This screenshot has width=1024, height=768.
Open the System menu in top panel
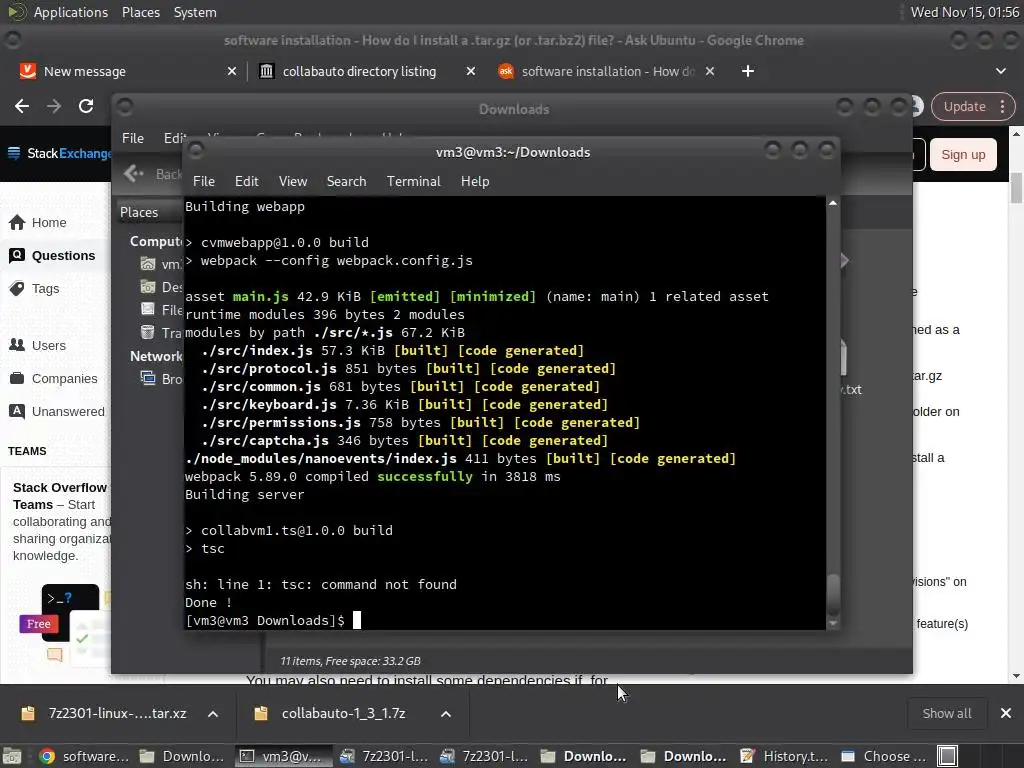pos(195,12)
